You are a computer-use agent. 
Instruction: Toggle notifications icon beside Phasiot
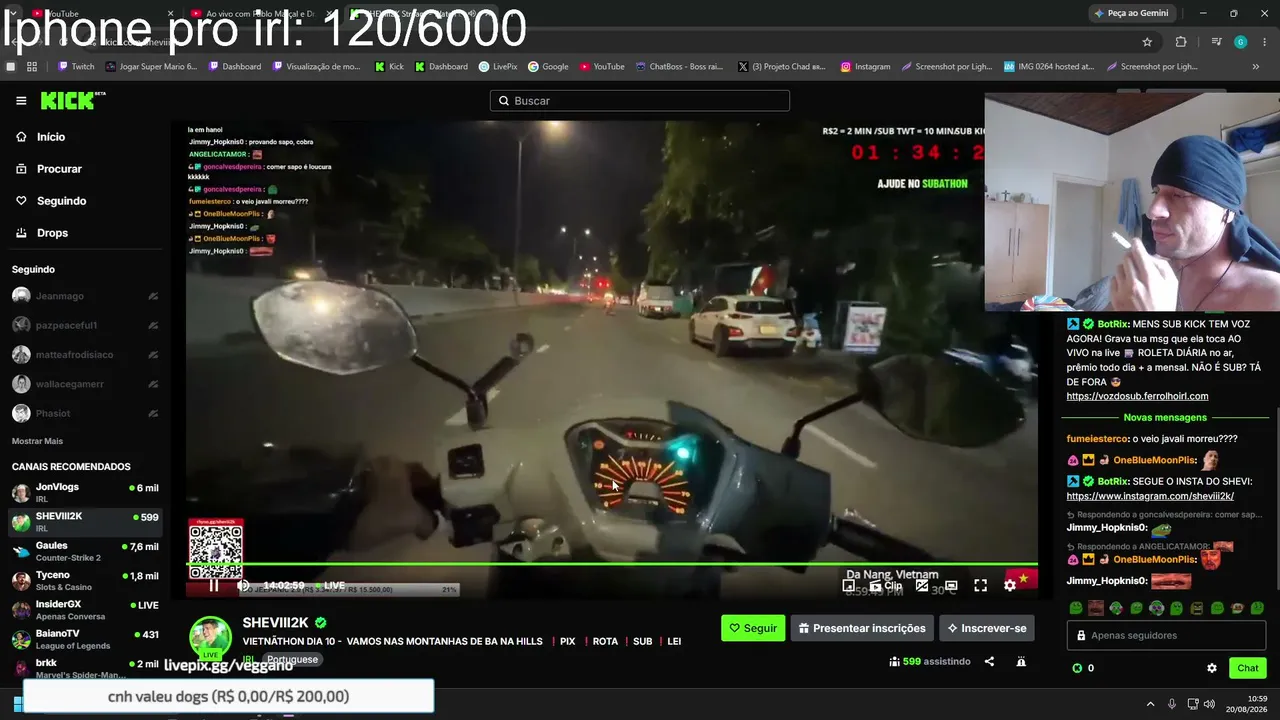[153, 414]
